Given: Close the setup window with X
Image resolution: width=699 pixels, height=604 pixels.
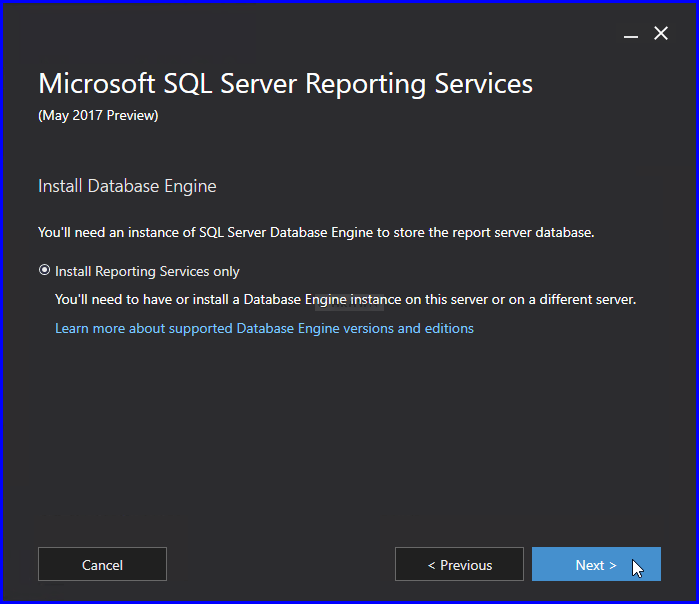Looking at the screenshot, I should click(661, 34).
